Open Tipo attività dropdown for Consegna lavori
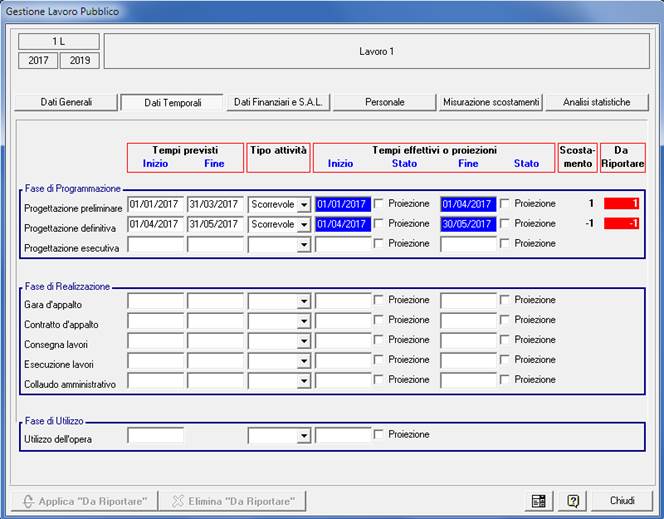Viewport: 664px width, 519px height. (303, 341)
